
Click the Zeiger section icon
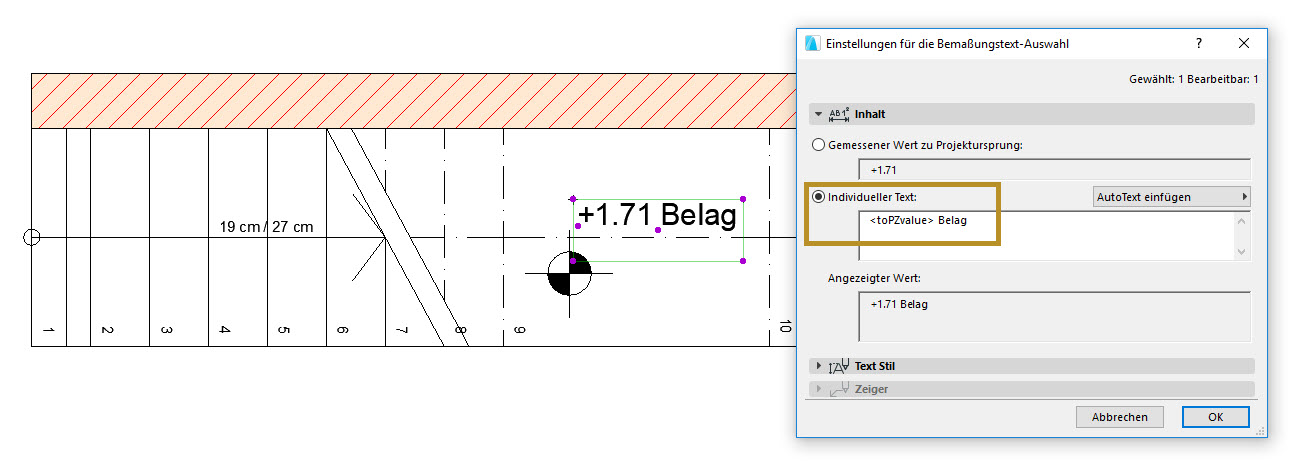839,388
